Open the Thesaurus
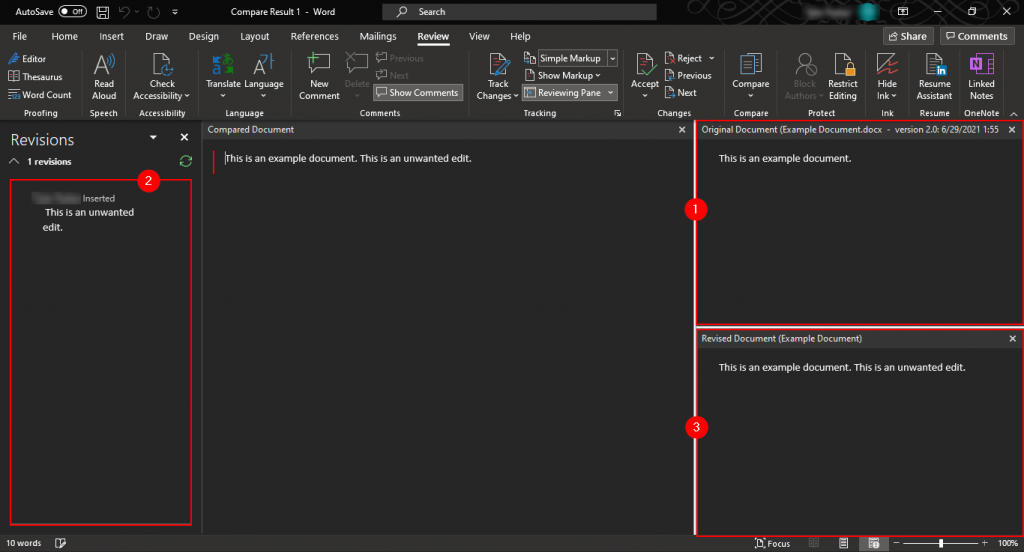Viewport: 1024px width, 552px height. tap(35, 76)
